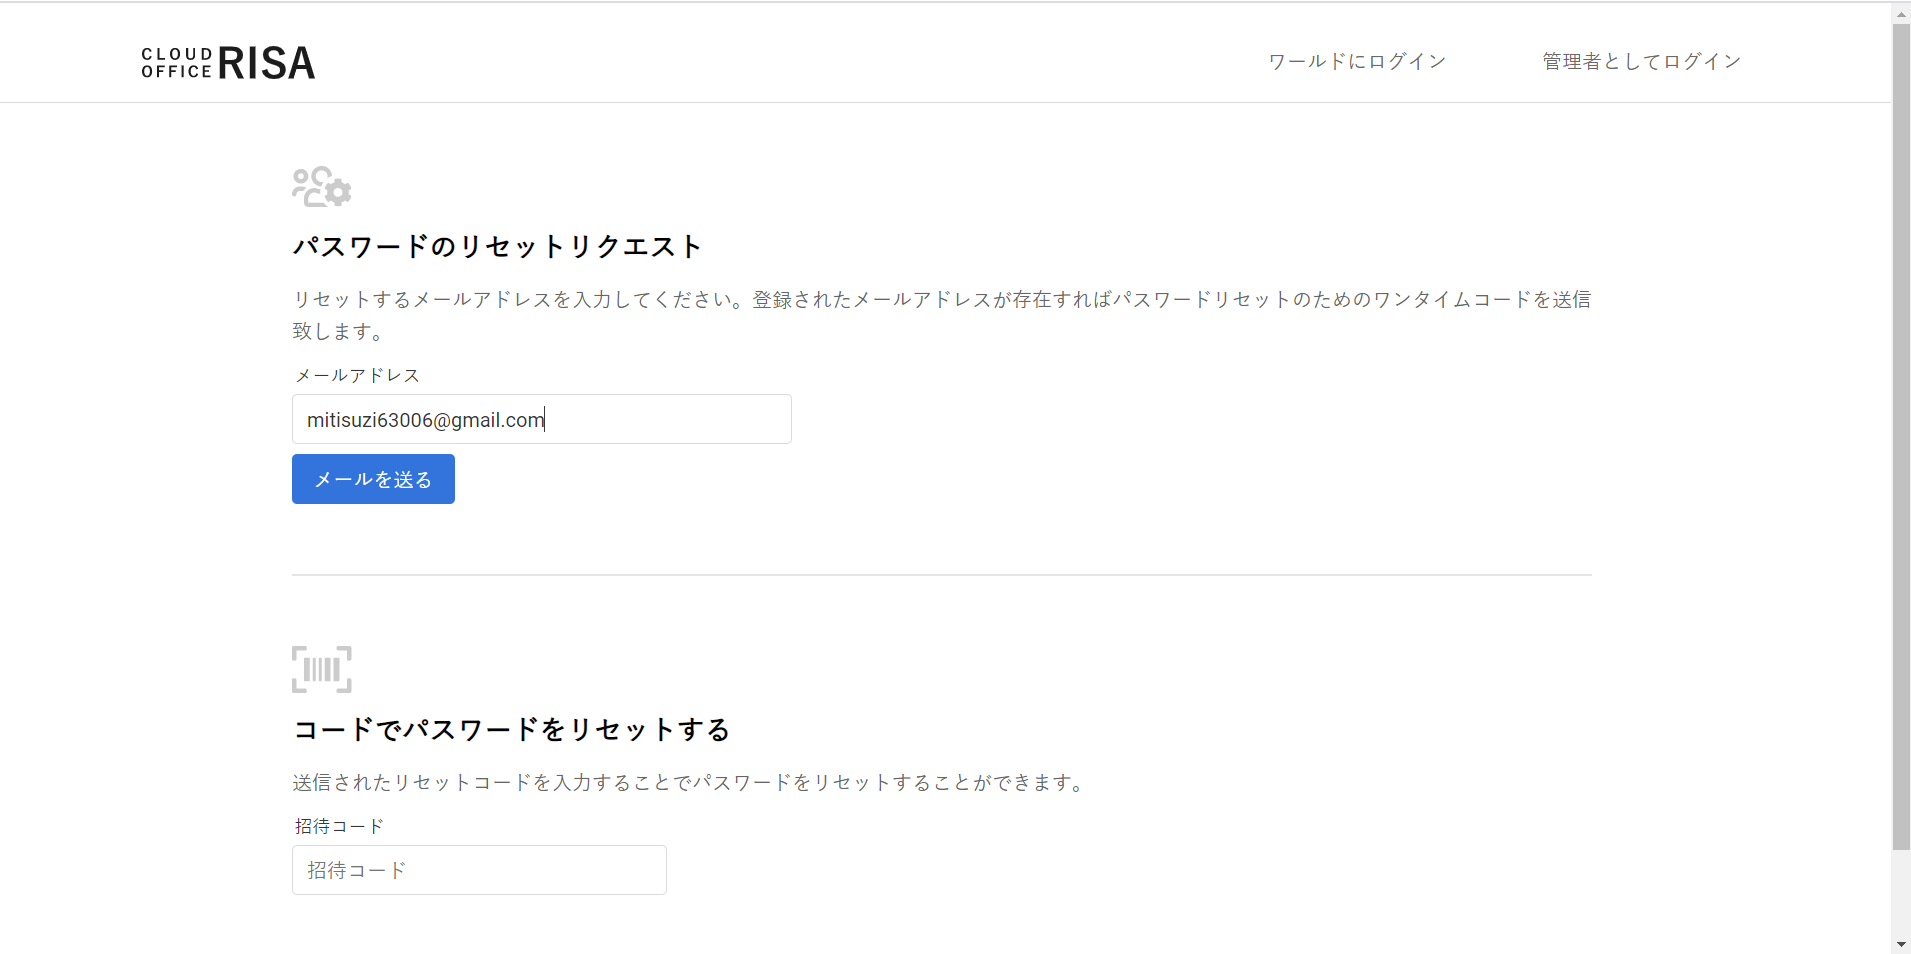Click the scrollbar down arrow

[1901, 944]
